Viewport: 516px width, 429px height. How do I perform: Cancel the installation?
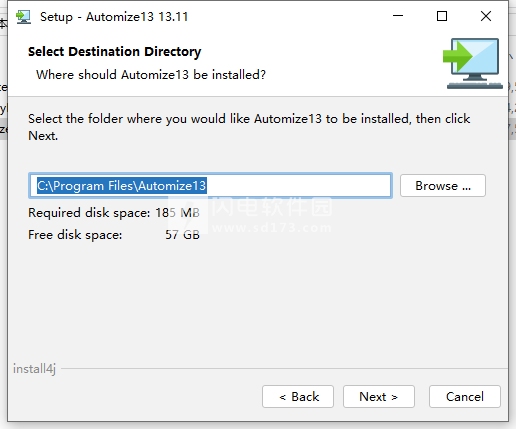[x=465, y=397]
